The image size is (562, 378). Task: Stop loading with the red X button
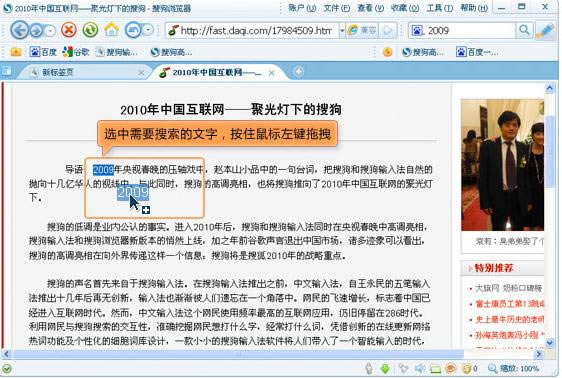click(x=69, y=30)
